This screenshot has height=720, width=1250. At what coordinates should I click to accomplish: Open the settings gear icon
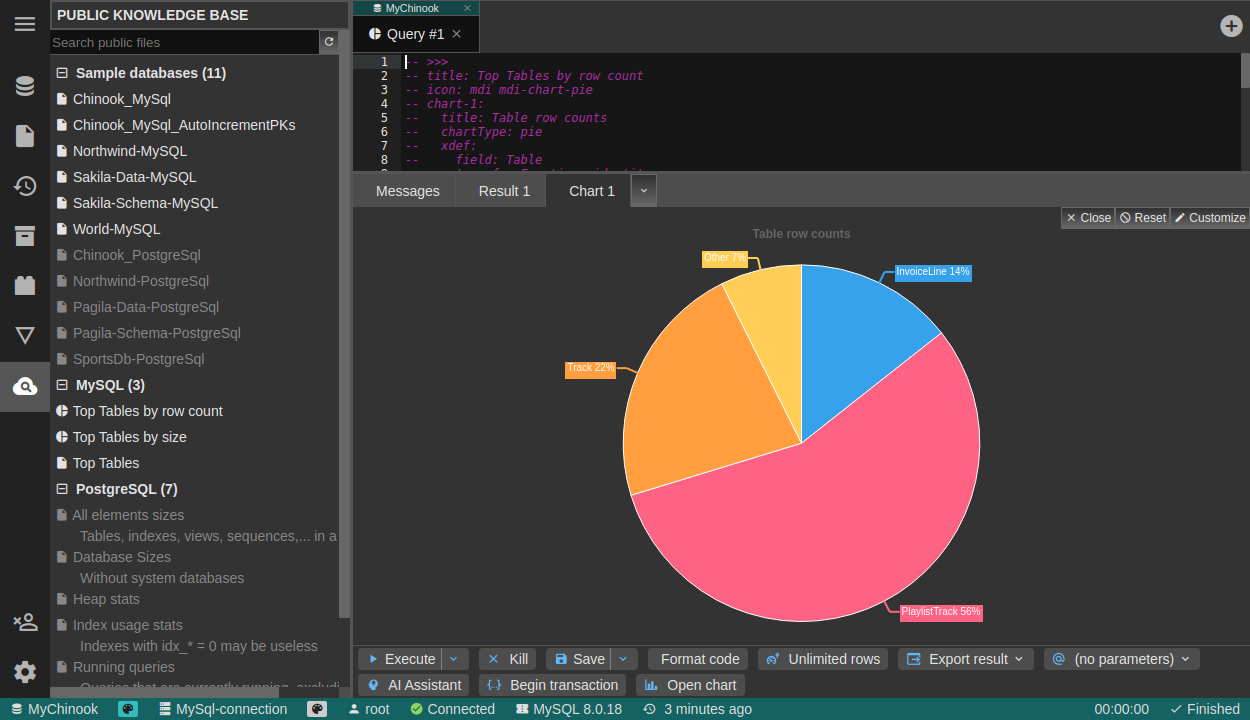point(25,671)
